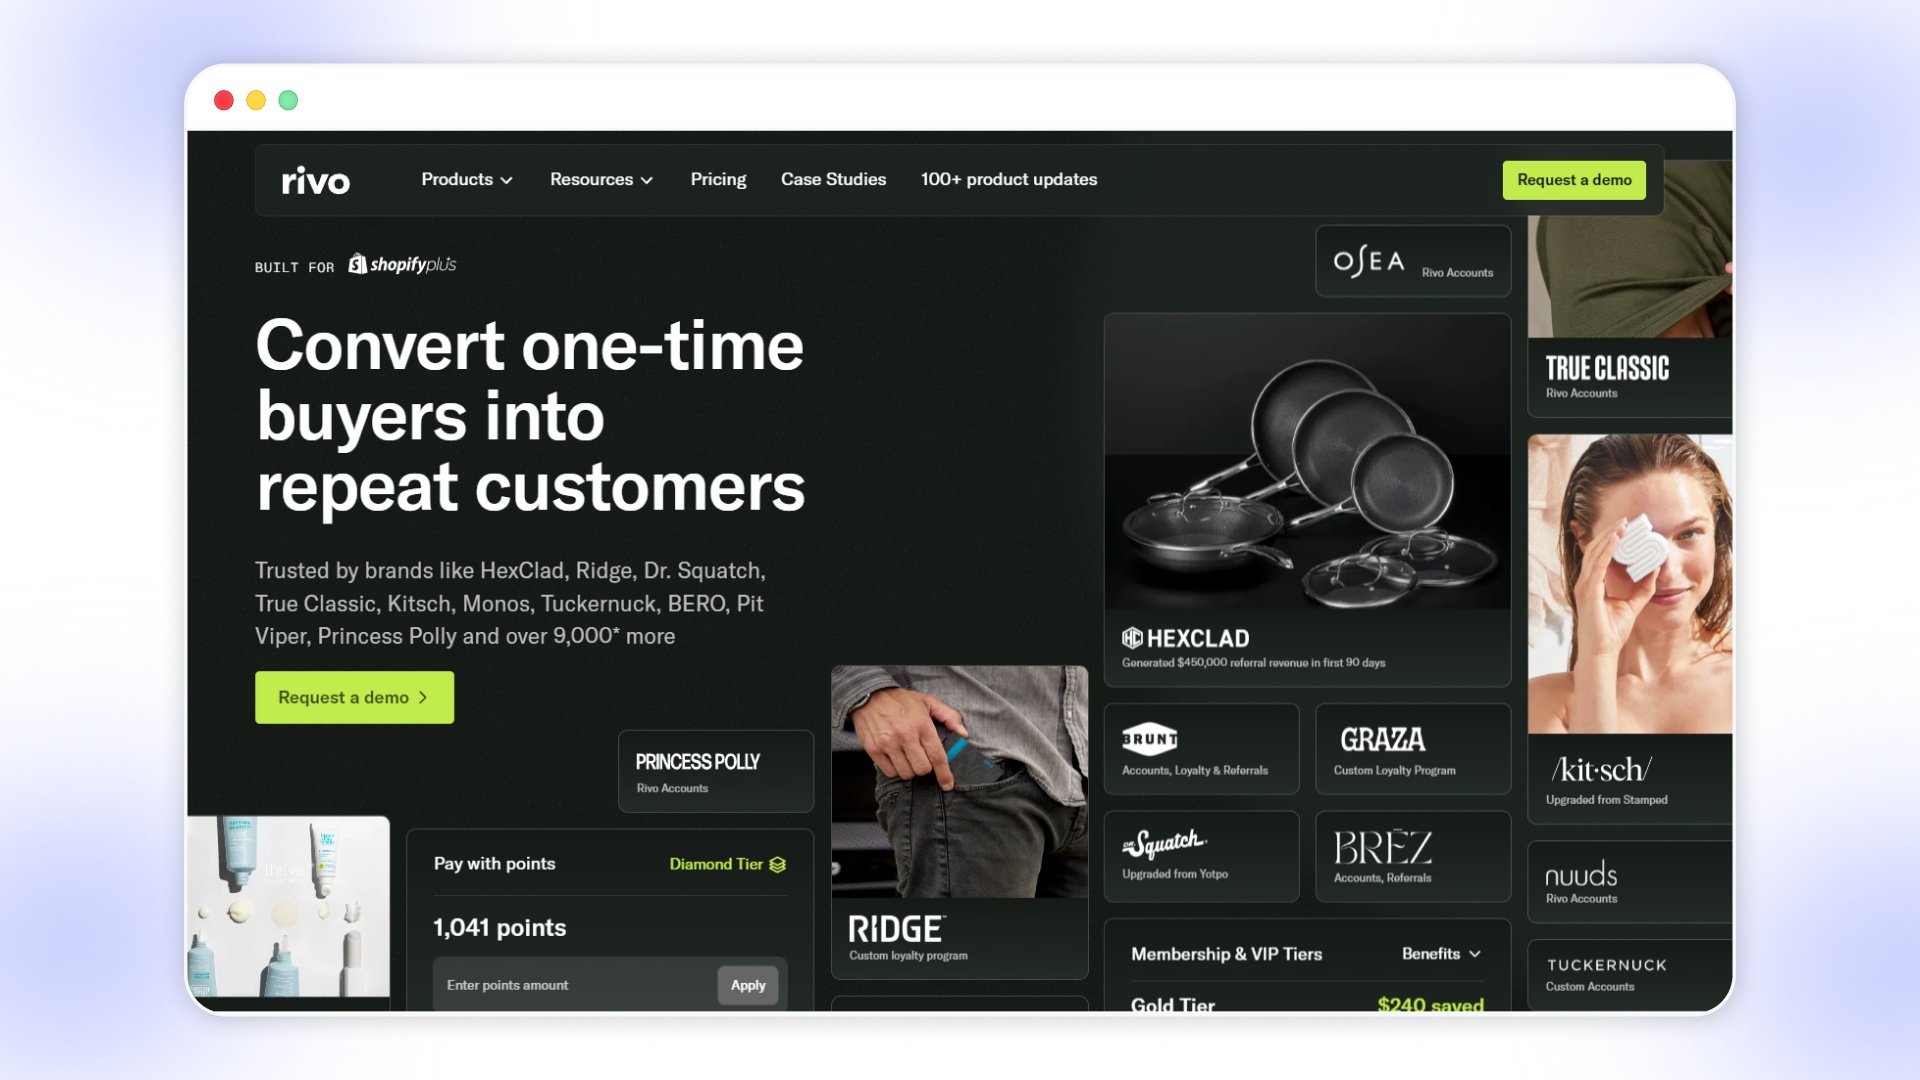Open the Ridge wallet photo card

(959, 782)
